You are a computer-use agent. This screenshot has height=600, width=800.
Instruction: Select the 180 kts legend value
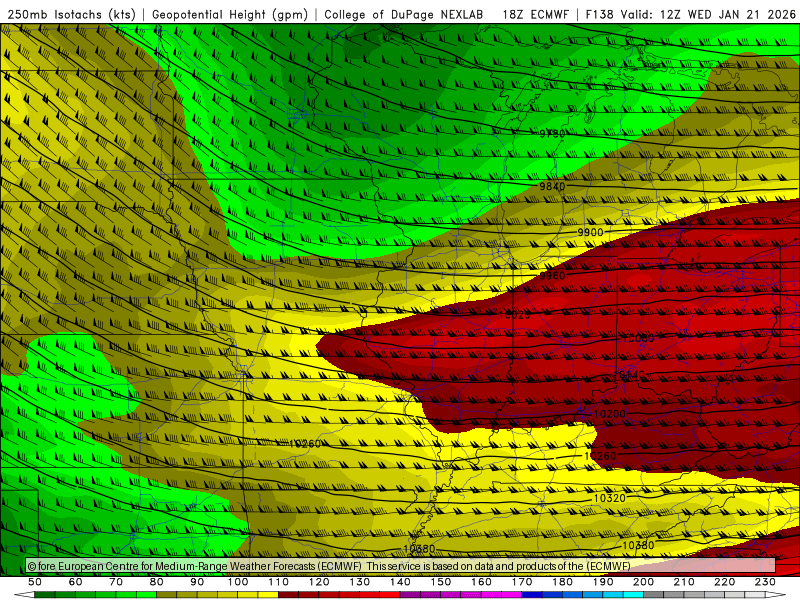(562, 582)
